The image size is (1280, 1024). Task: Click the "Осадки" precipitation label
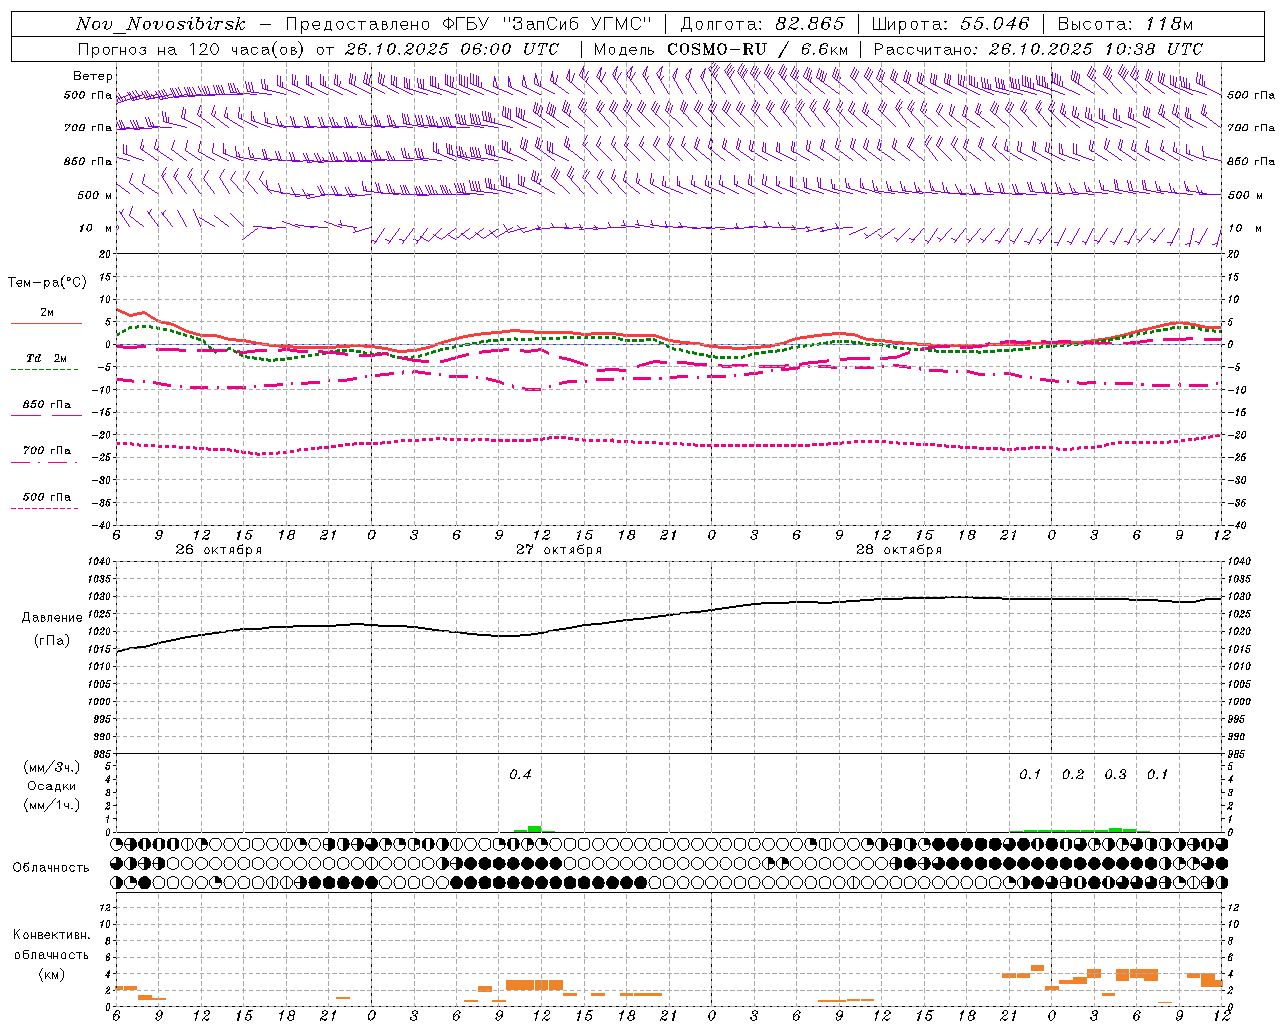[x=52, y=786]
